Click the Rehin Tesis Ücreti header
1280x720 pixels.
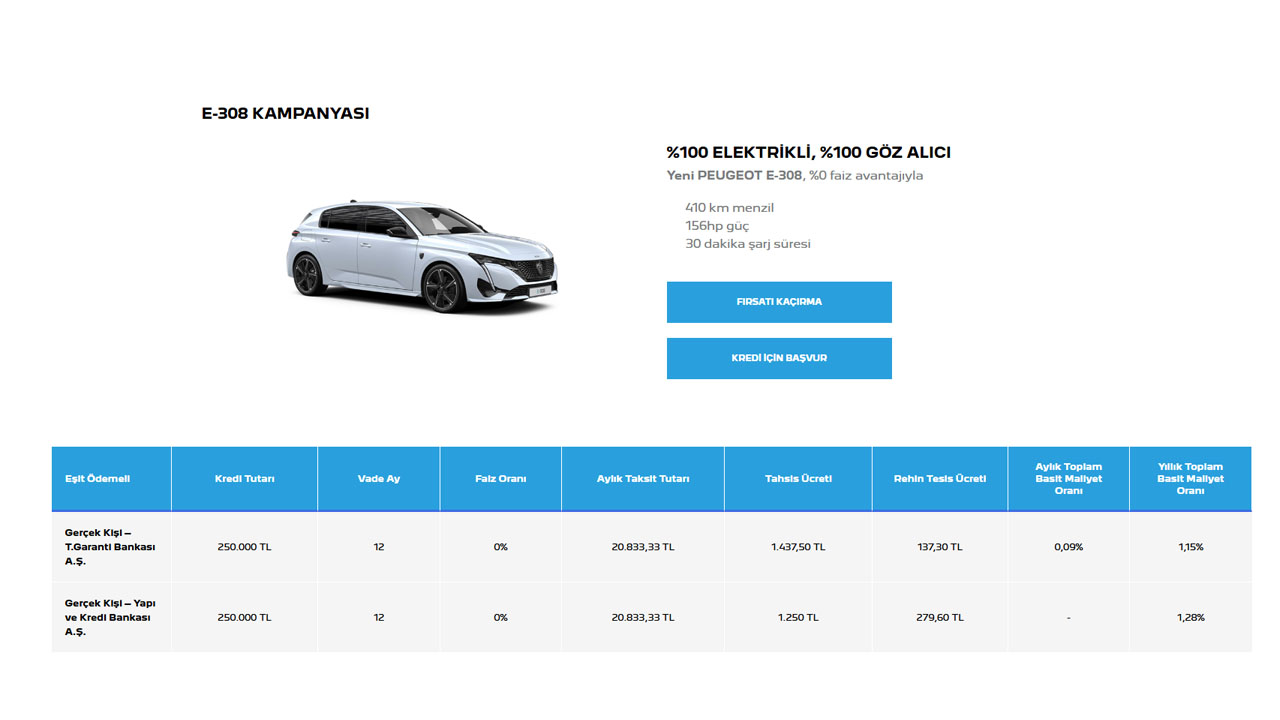(x=940, y=479)
